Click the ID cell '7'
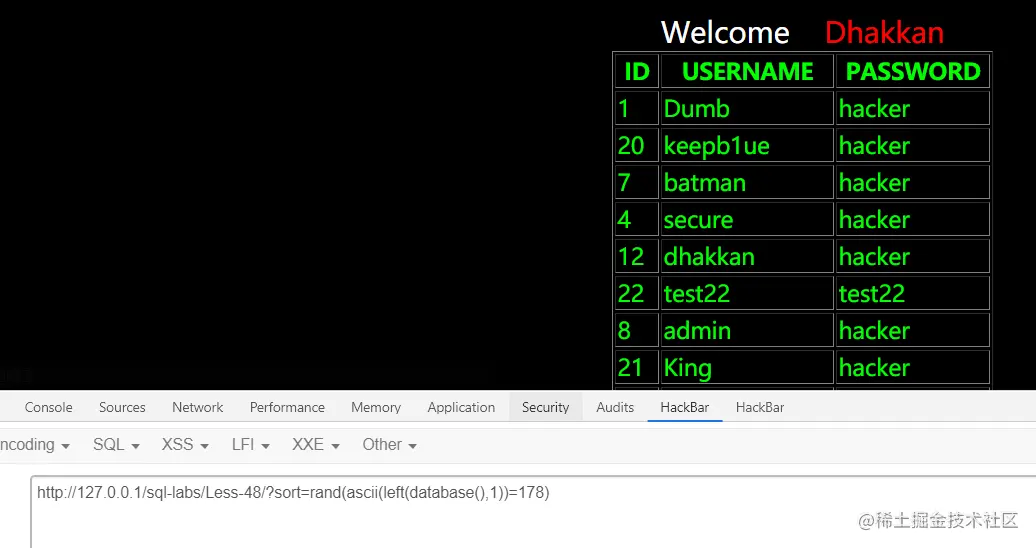Viewport: 1036px width, 548px height. pyautogui.click(x=637, y=182)
